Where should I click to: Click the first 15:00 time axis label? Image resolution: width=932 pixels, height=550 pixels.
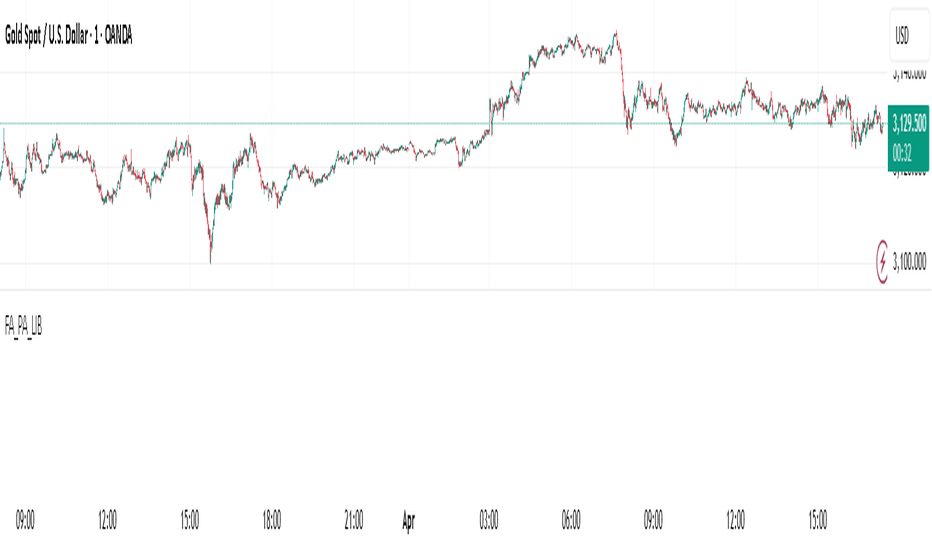190,520
